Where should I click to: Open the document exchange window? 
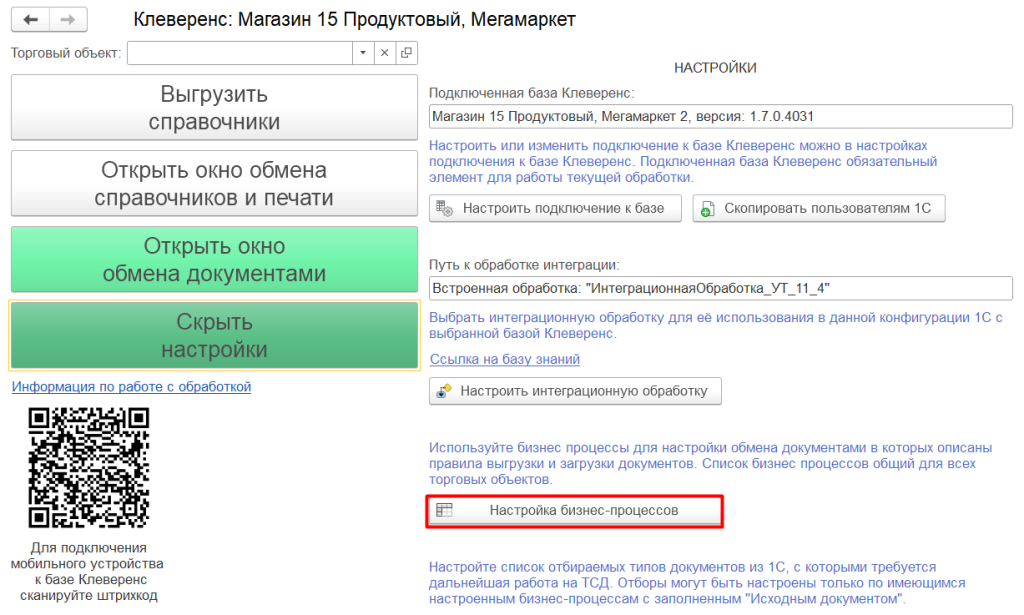213,259
